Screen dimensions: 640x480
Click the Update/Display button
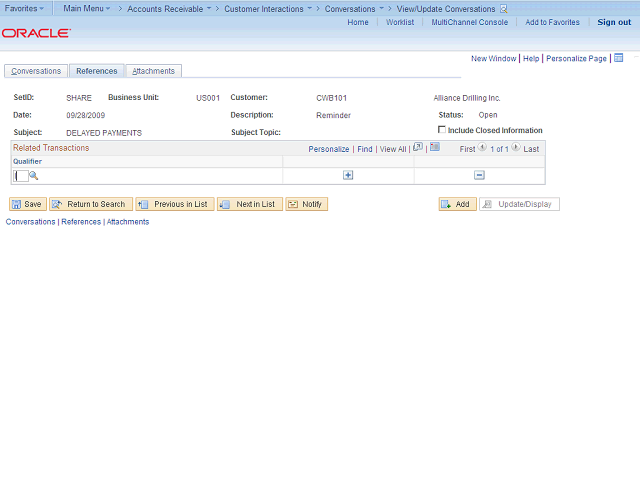coord(519,204)
